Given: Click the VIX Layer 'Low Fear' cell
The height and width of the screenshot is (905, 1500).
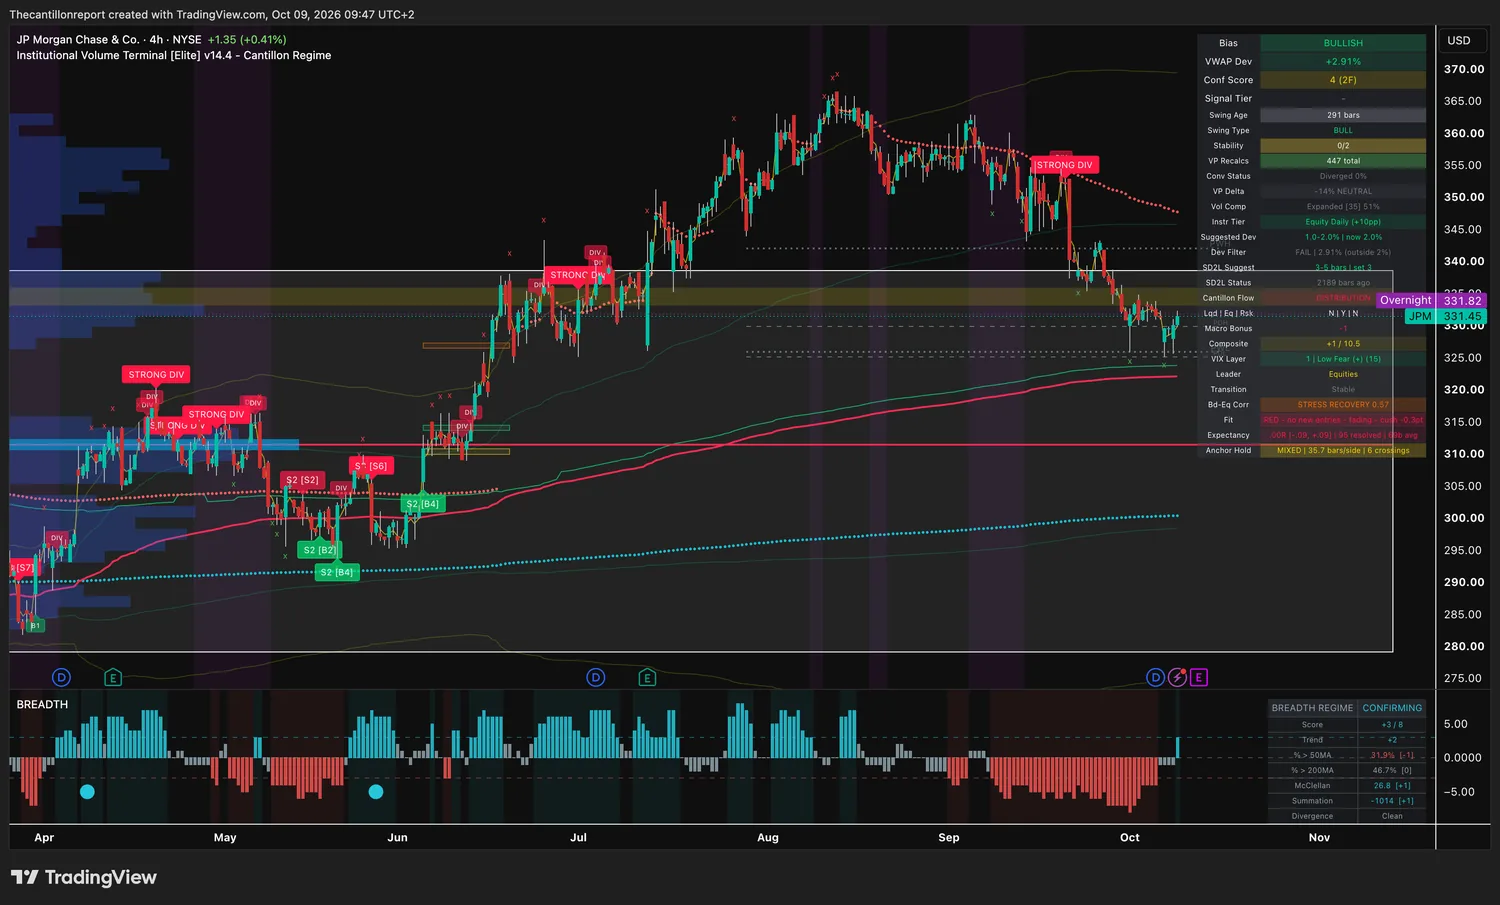Looking at the screenshot, I should click(x=1343, y=359).
